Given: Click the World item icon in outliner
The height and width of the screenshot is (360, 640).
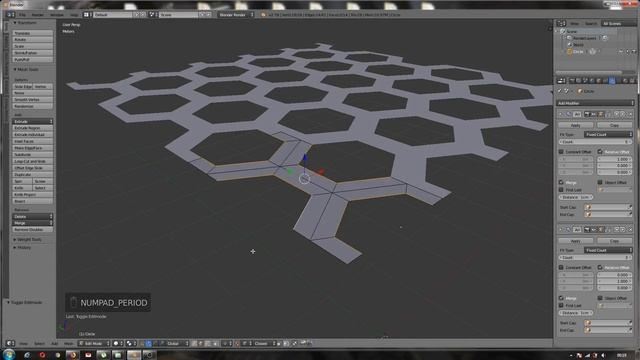Looking at the screenshot, I should tap(570, 45).
